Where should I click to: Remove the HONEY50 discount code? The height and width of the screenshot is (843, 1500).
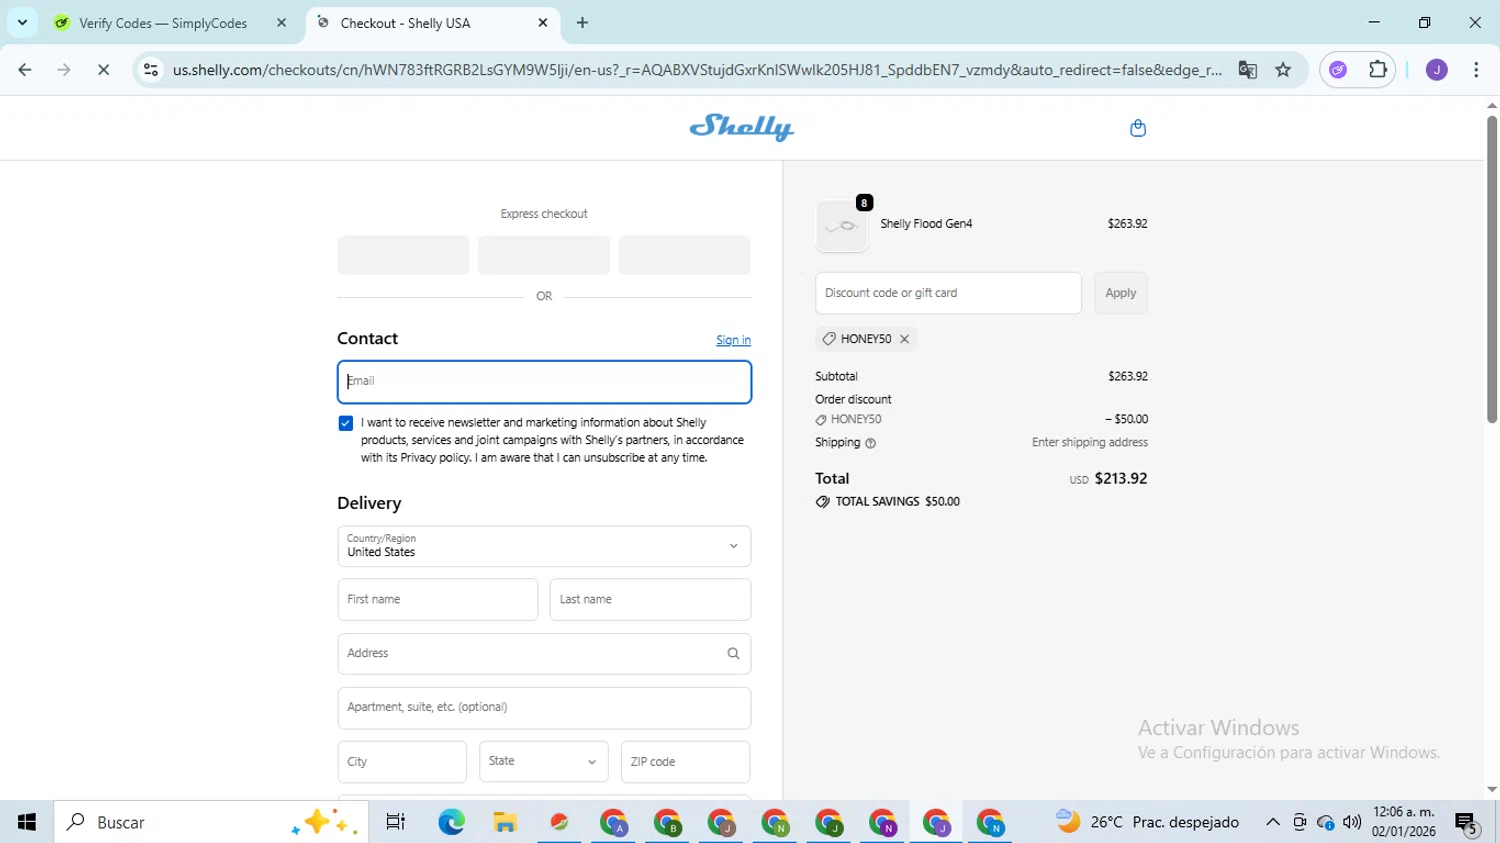click(904, 339)
